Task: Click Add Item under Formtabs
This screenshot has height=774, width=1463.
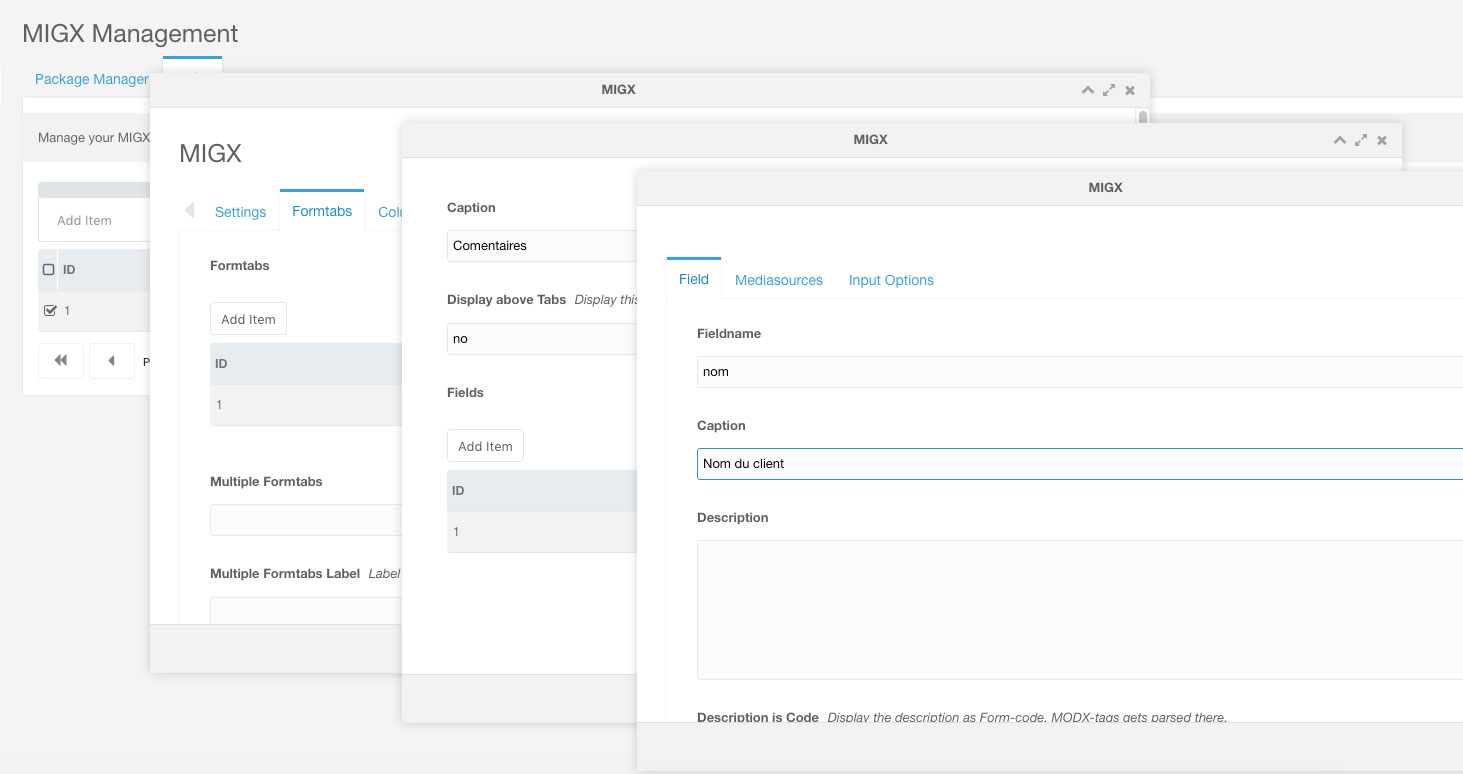Action: tap(248, 319)
